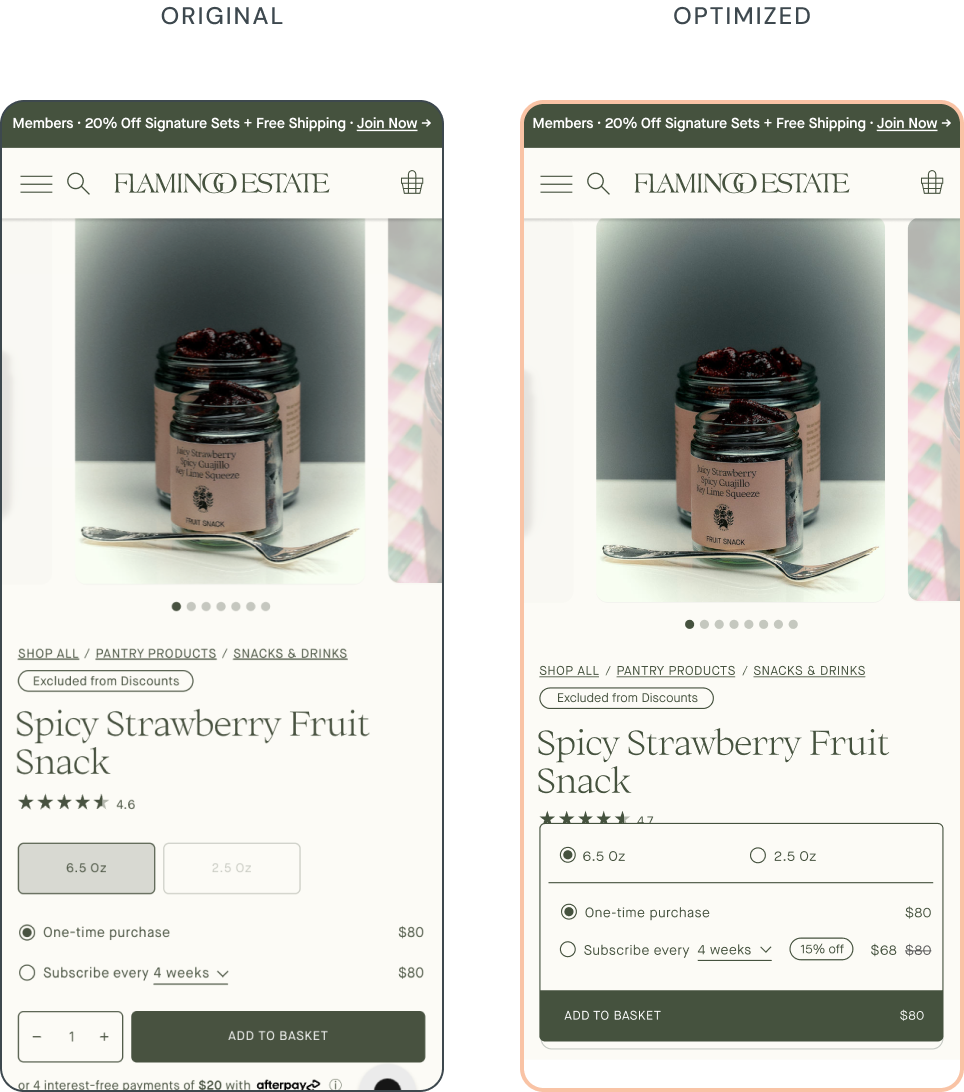Open Pantry Products breadcrumb in Original
Screen dimensions: 964x1092
(156, 653)
